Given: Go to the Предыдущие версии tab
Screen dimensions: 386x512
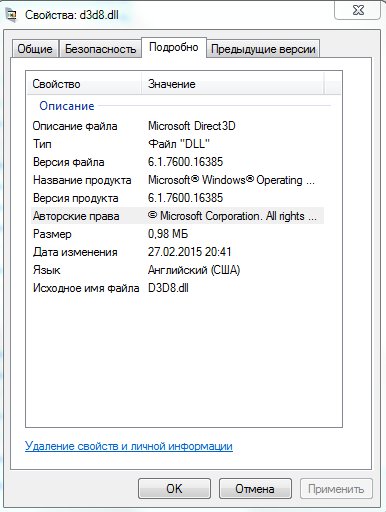Looking at the screenshot, I should coord(263,49).
